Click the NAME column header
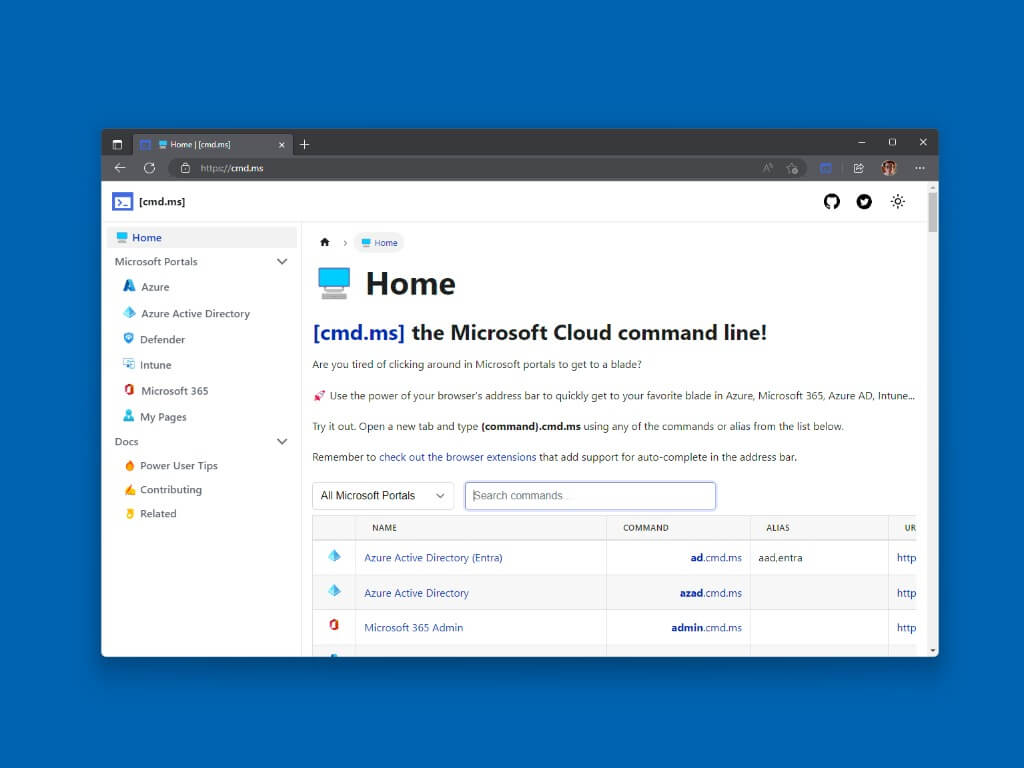This screenshot has width=1024, height=768. click(384, 528)
